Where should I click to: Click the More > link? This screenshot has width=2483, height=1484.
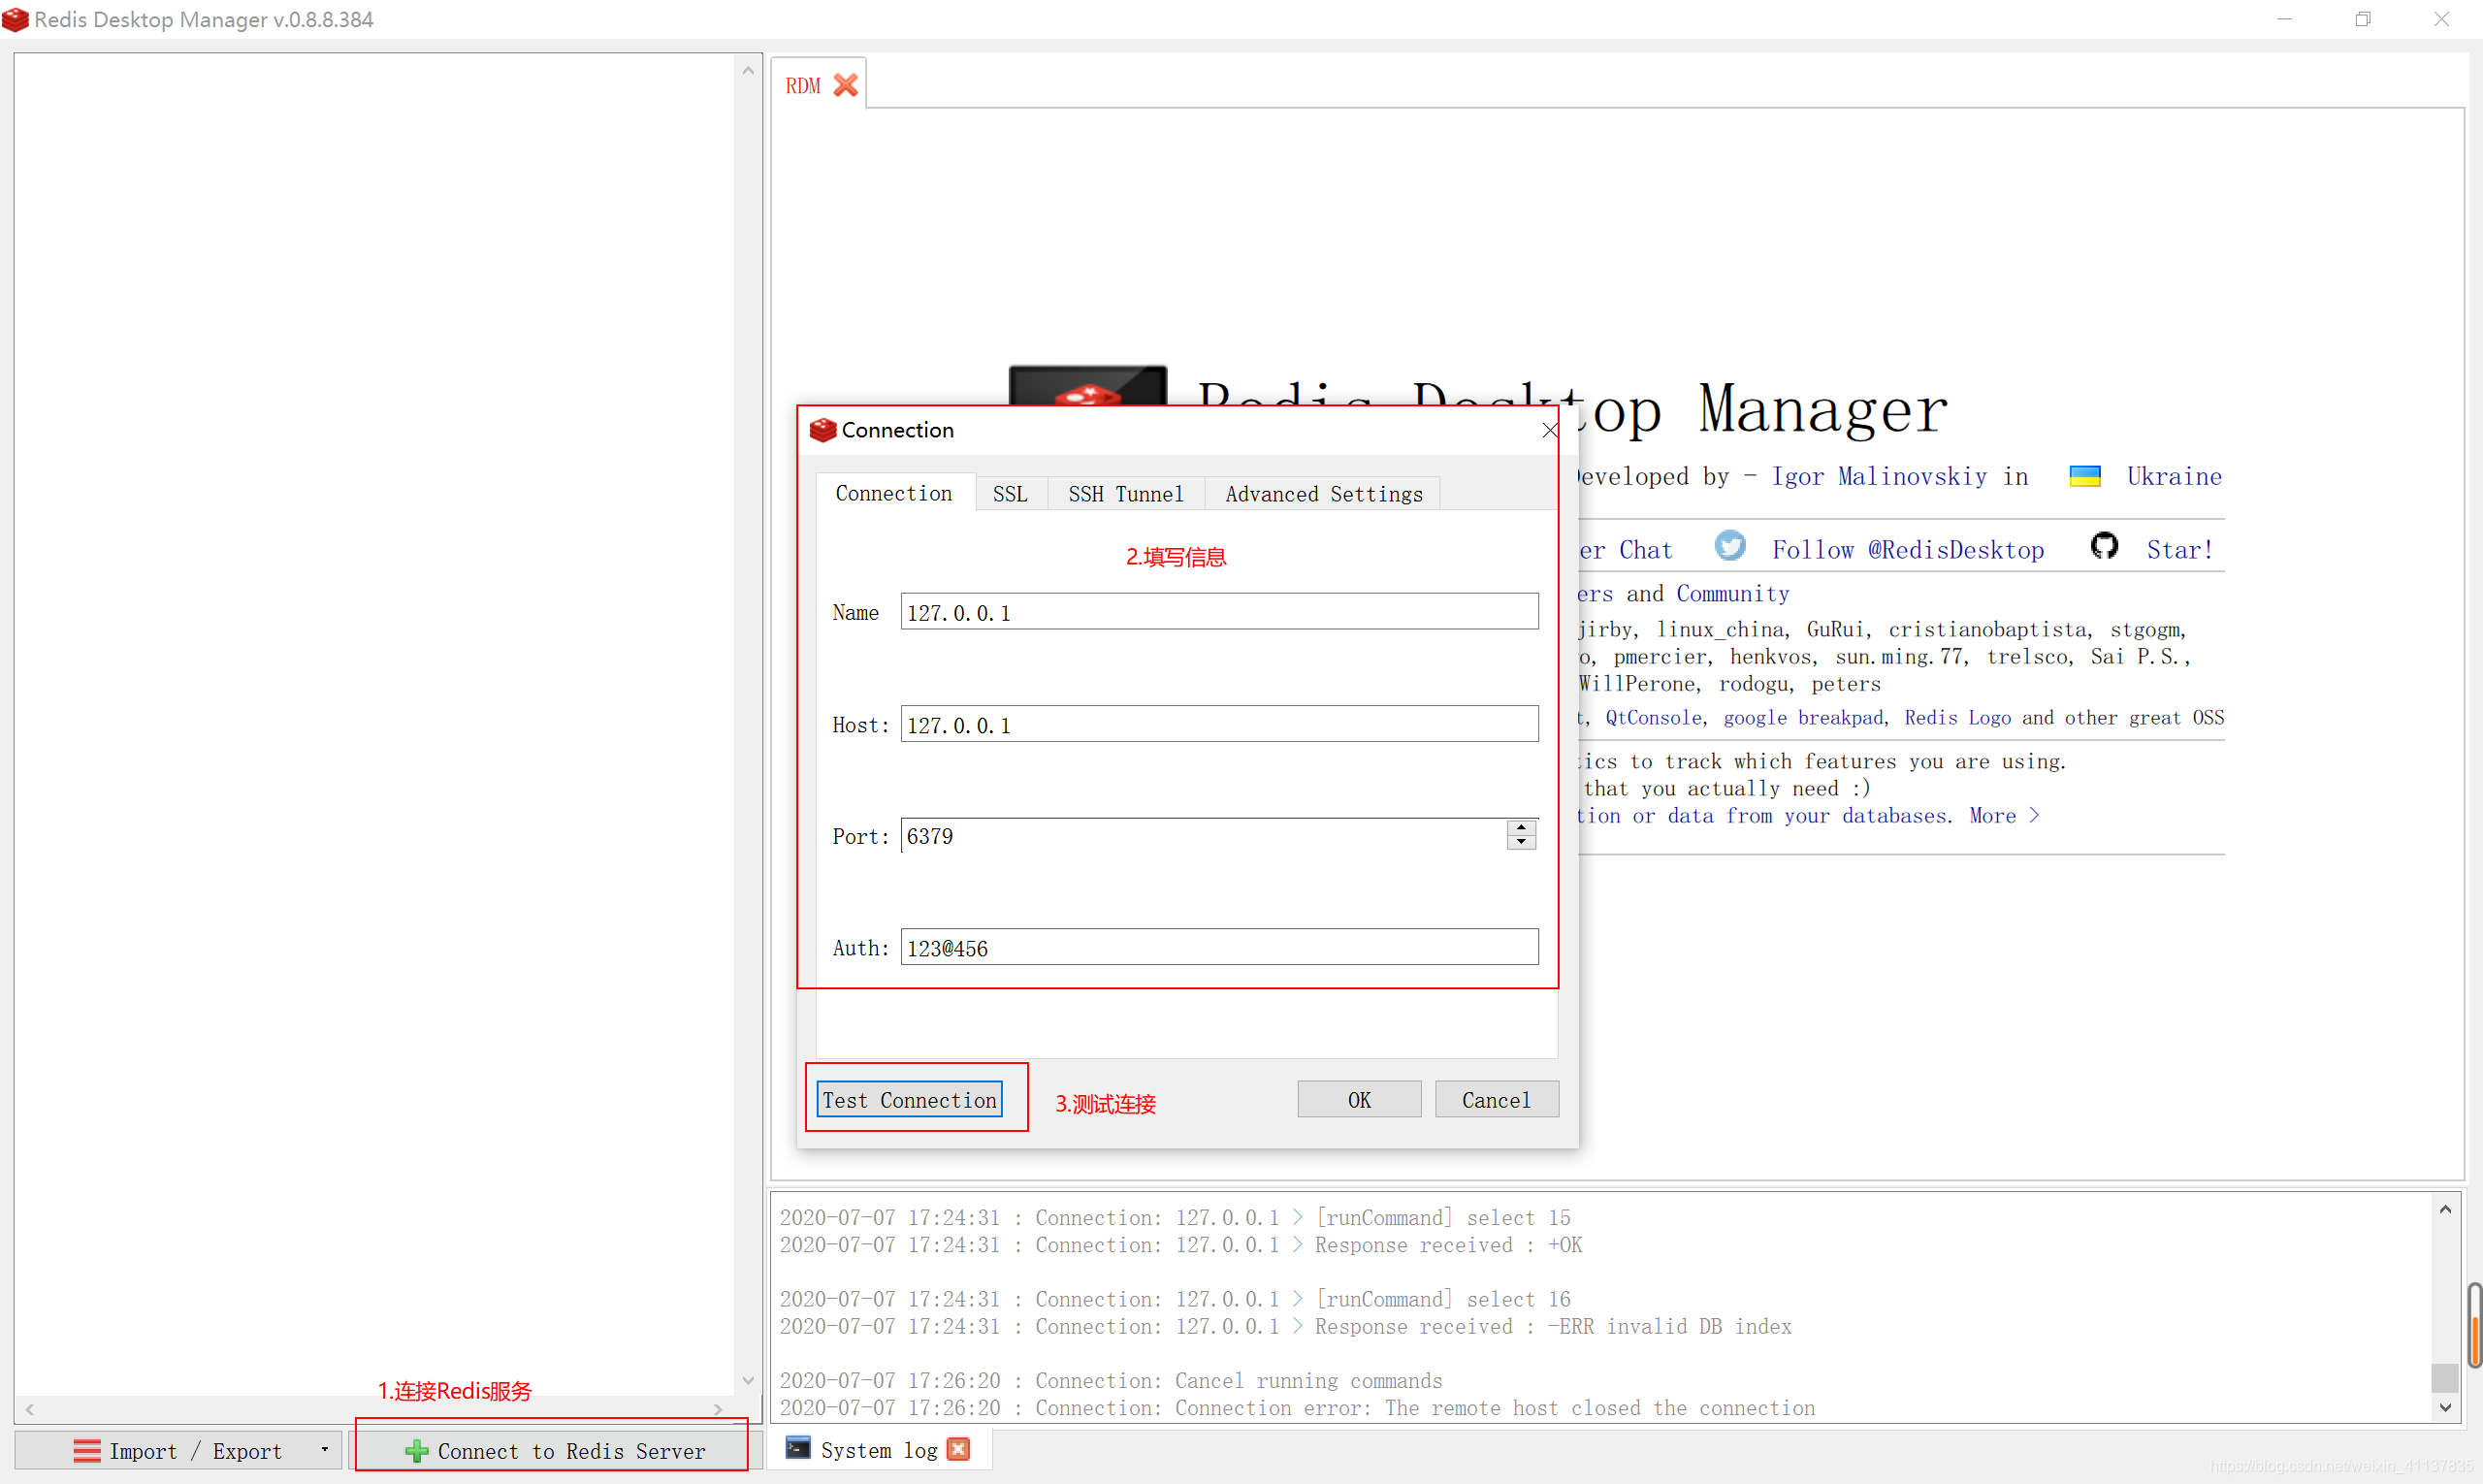[x=2004, y=815]
